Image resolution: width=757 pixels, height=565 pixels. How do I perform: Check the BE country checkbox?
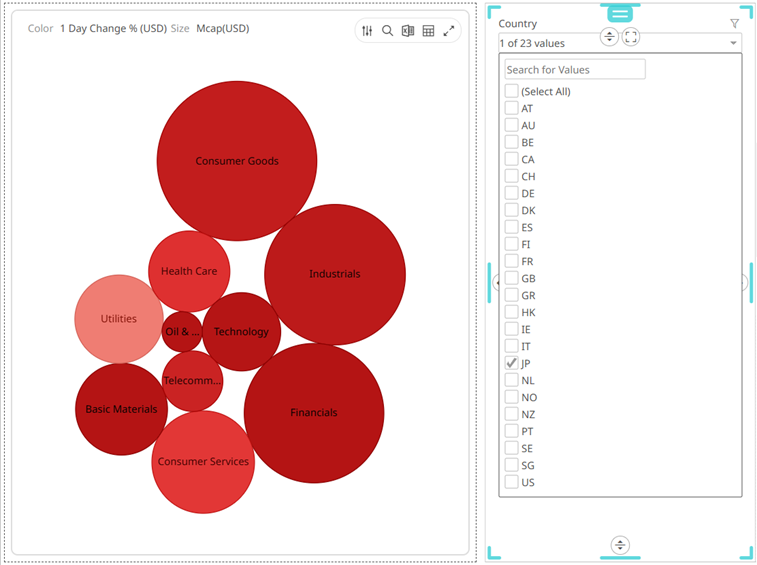pyautogui.click(x=511, y=142)
